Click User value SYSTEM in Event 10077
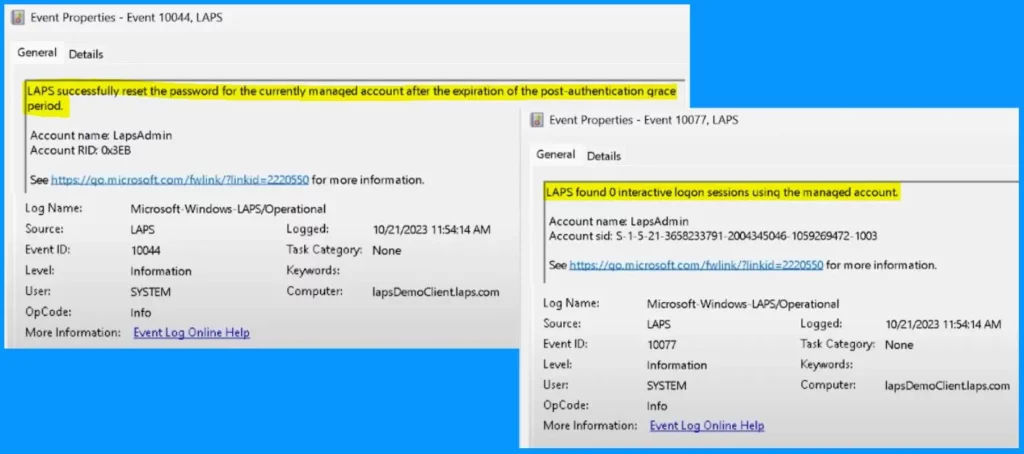 coord(666,386)
